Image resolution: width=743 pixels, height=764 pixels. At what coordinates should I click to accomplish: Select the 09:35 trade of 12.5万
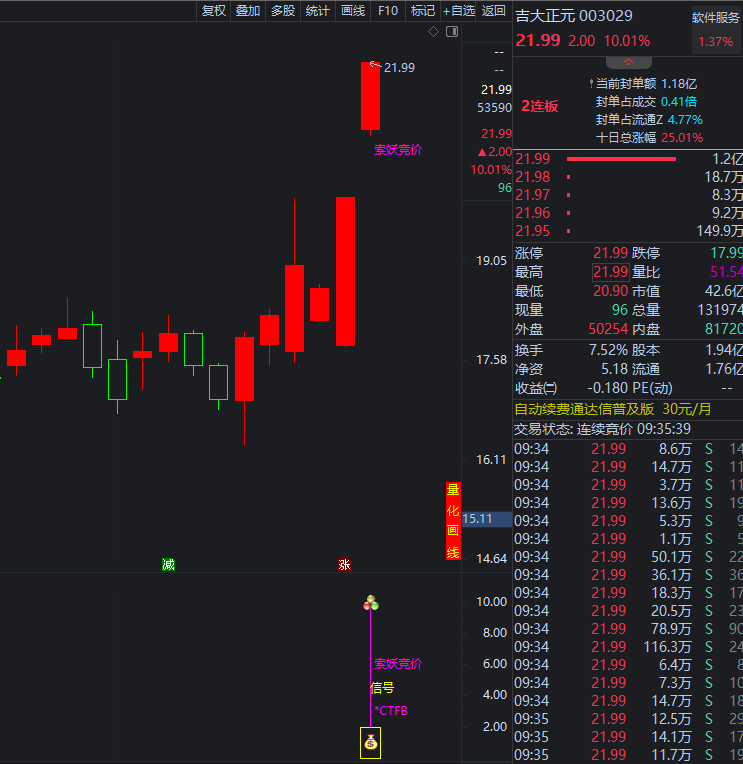[x=629, y=719]
